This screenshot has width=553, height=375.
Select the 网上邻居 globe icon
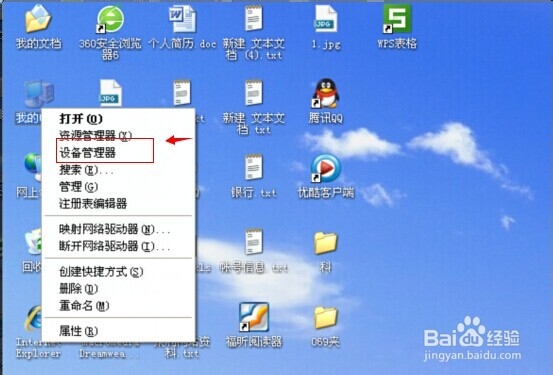32,167
